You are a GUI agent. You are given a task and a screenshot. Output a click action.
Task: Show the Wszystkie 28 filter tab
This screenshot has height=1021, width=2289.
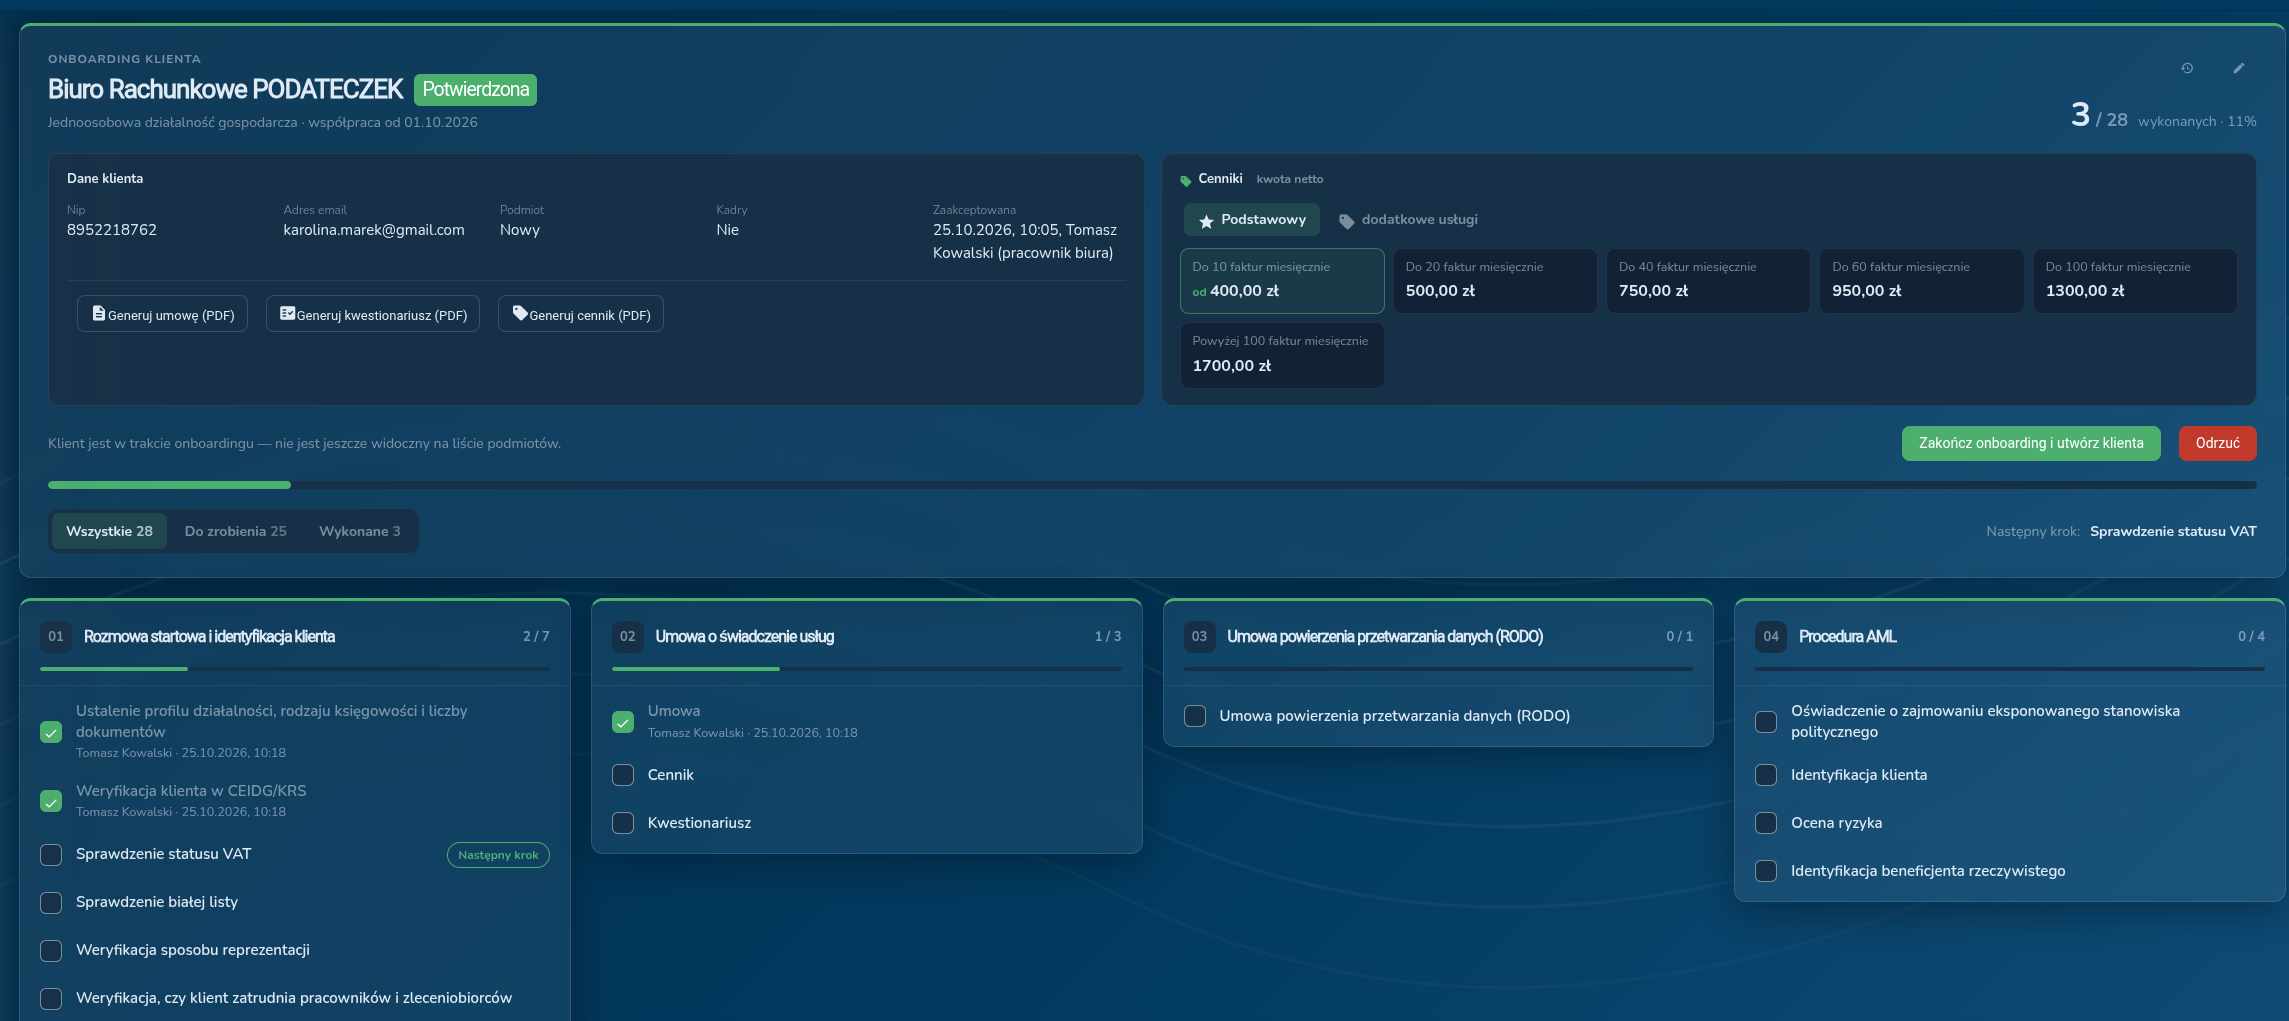(x=109, y=531)
